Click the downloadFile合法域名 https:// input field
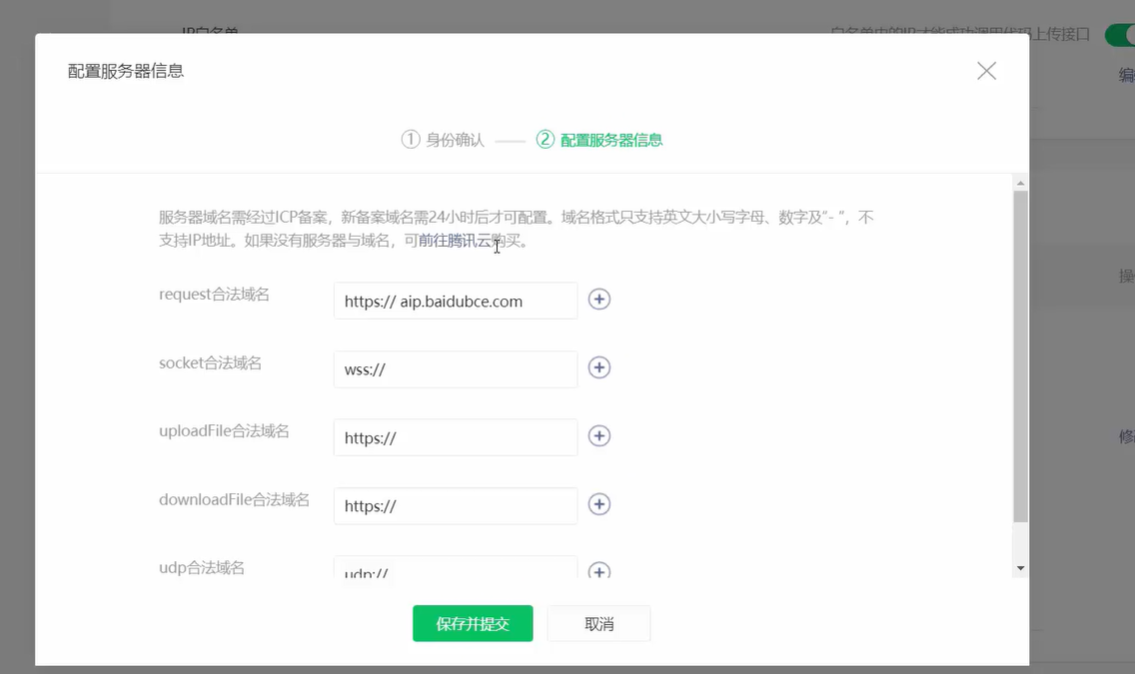 pyautogui.click(x=455, y=505)
